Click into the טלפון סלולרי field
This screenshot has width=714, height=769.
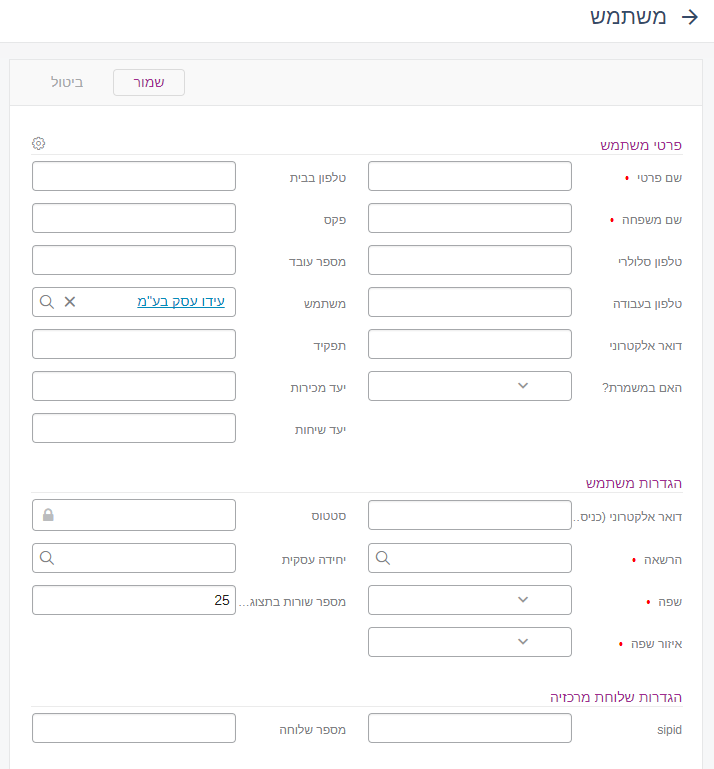(470, 260)
